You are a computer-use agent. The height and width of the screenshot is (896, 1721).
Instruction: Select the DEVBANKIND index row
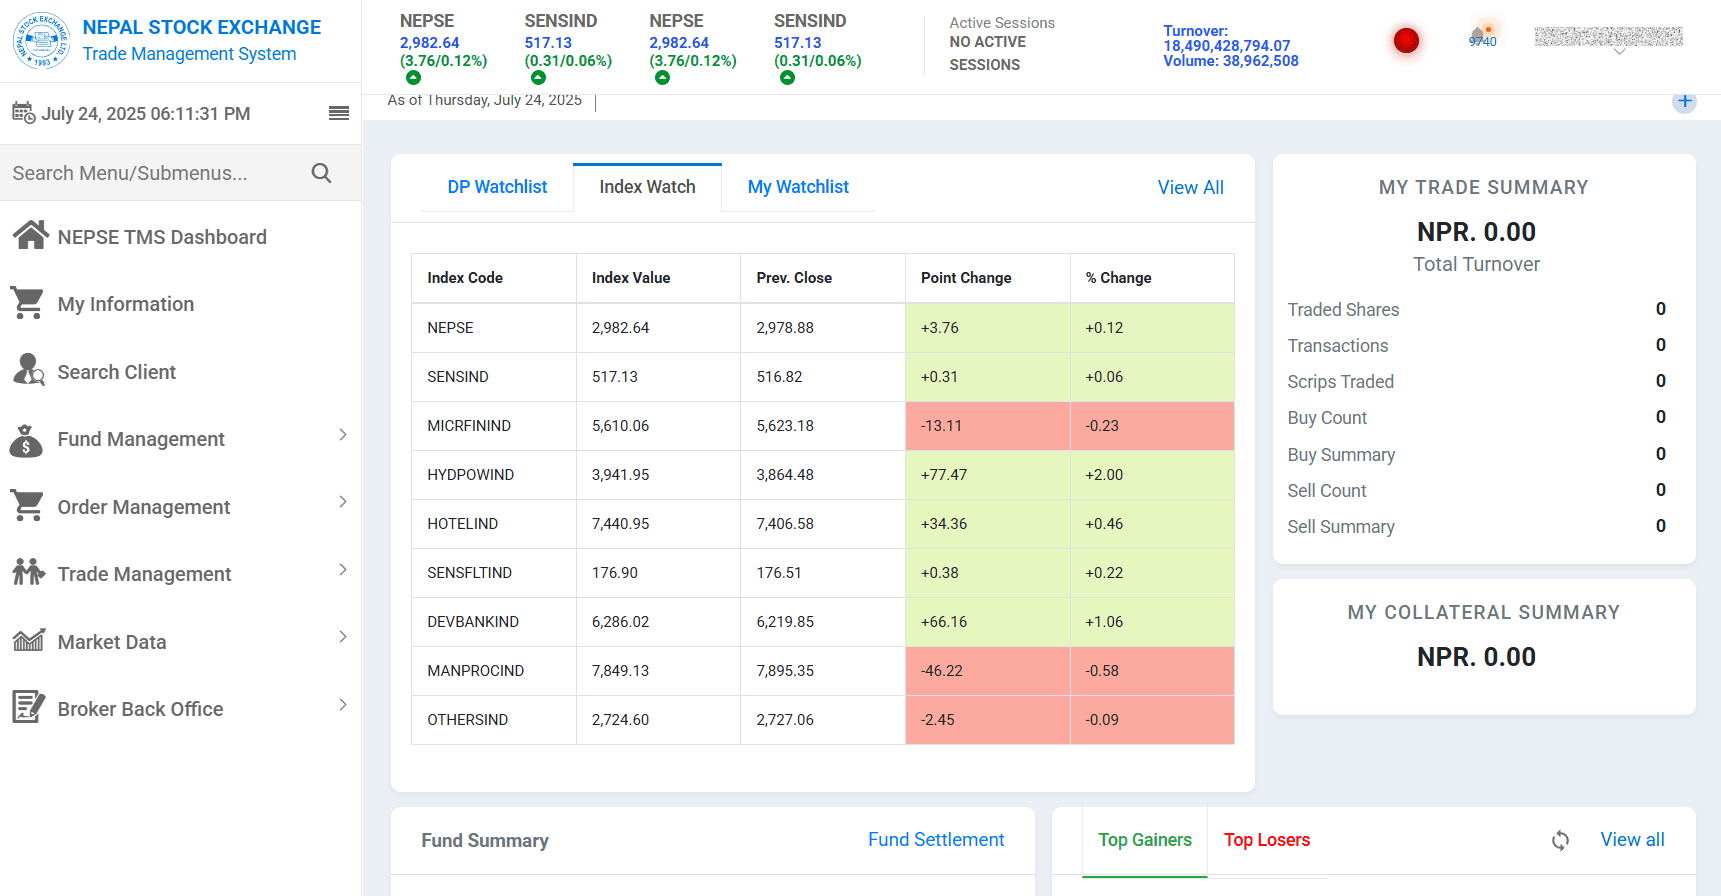[822, 622]
